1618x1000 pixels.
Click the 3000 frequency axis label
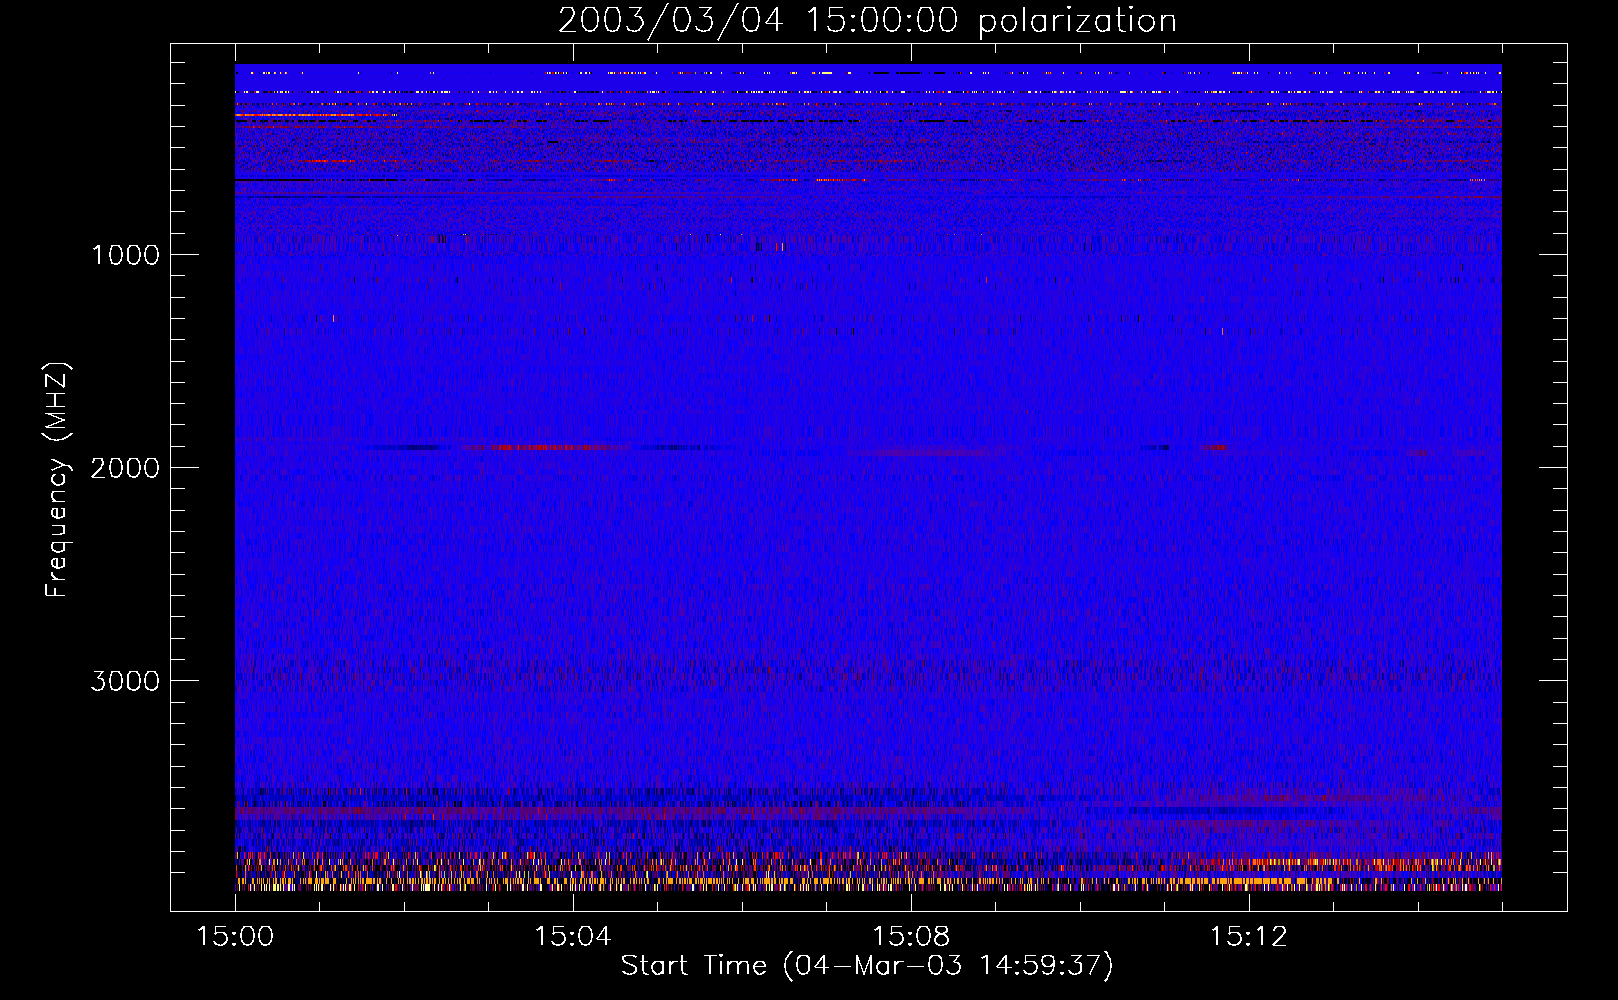pos(125,681)
